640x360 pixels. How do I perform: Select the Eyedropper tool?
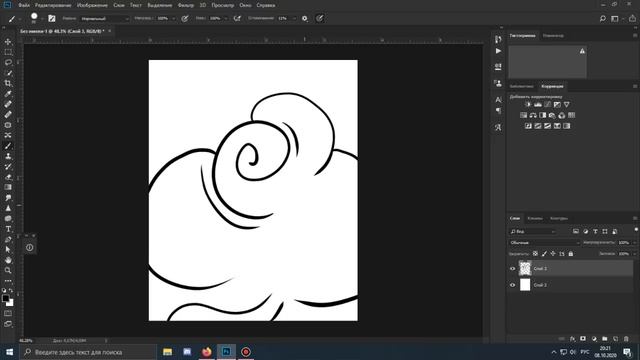click(x=8, y=94)
